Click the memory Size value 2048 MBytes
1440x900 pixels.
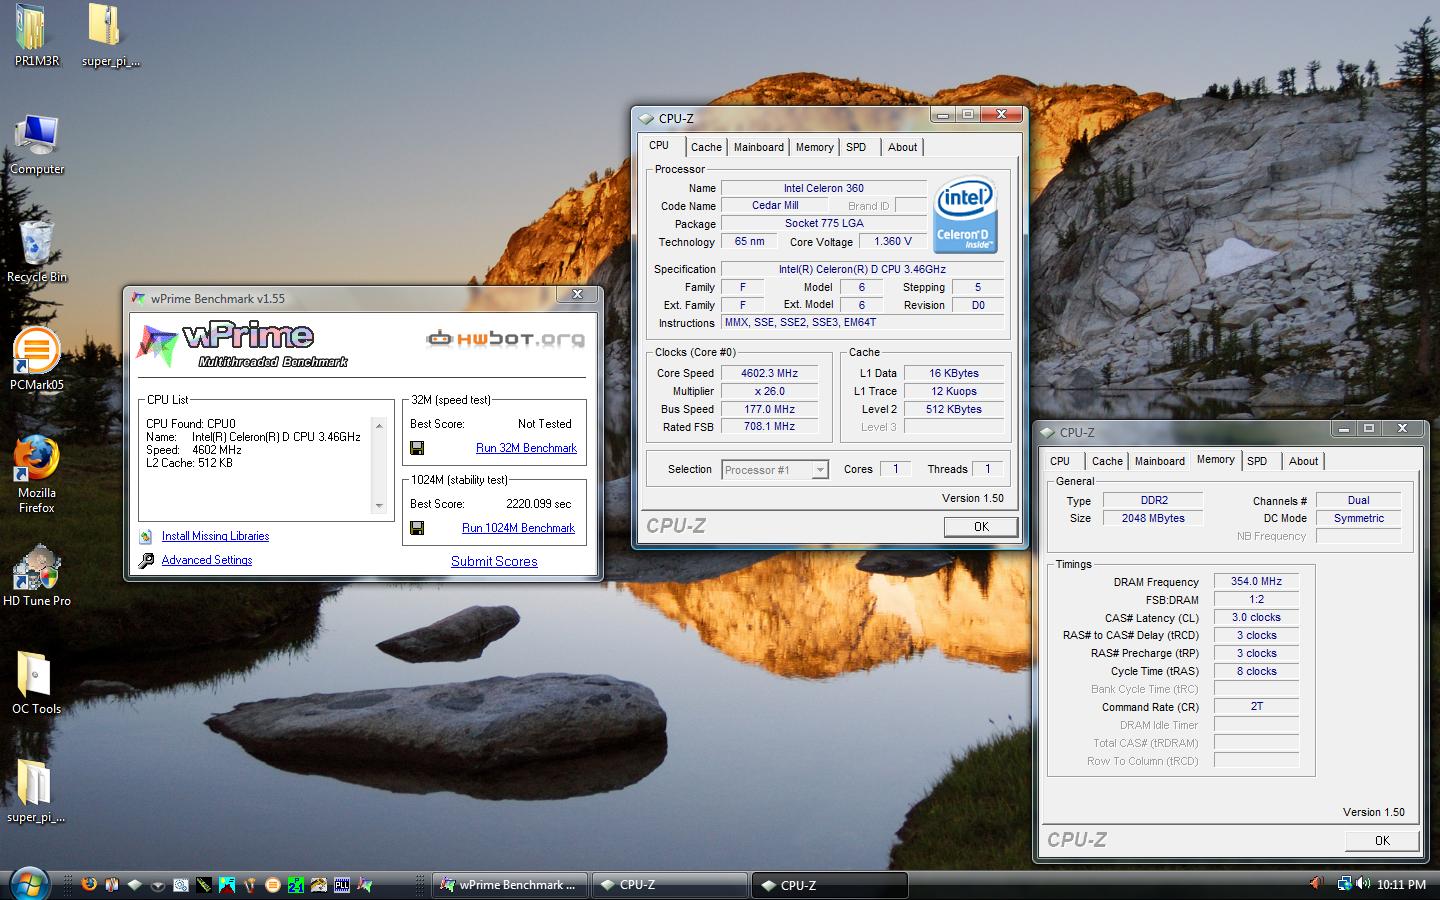[1153, 518]
